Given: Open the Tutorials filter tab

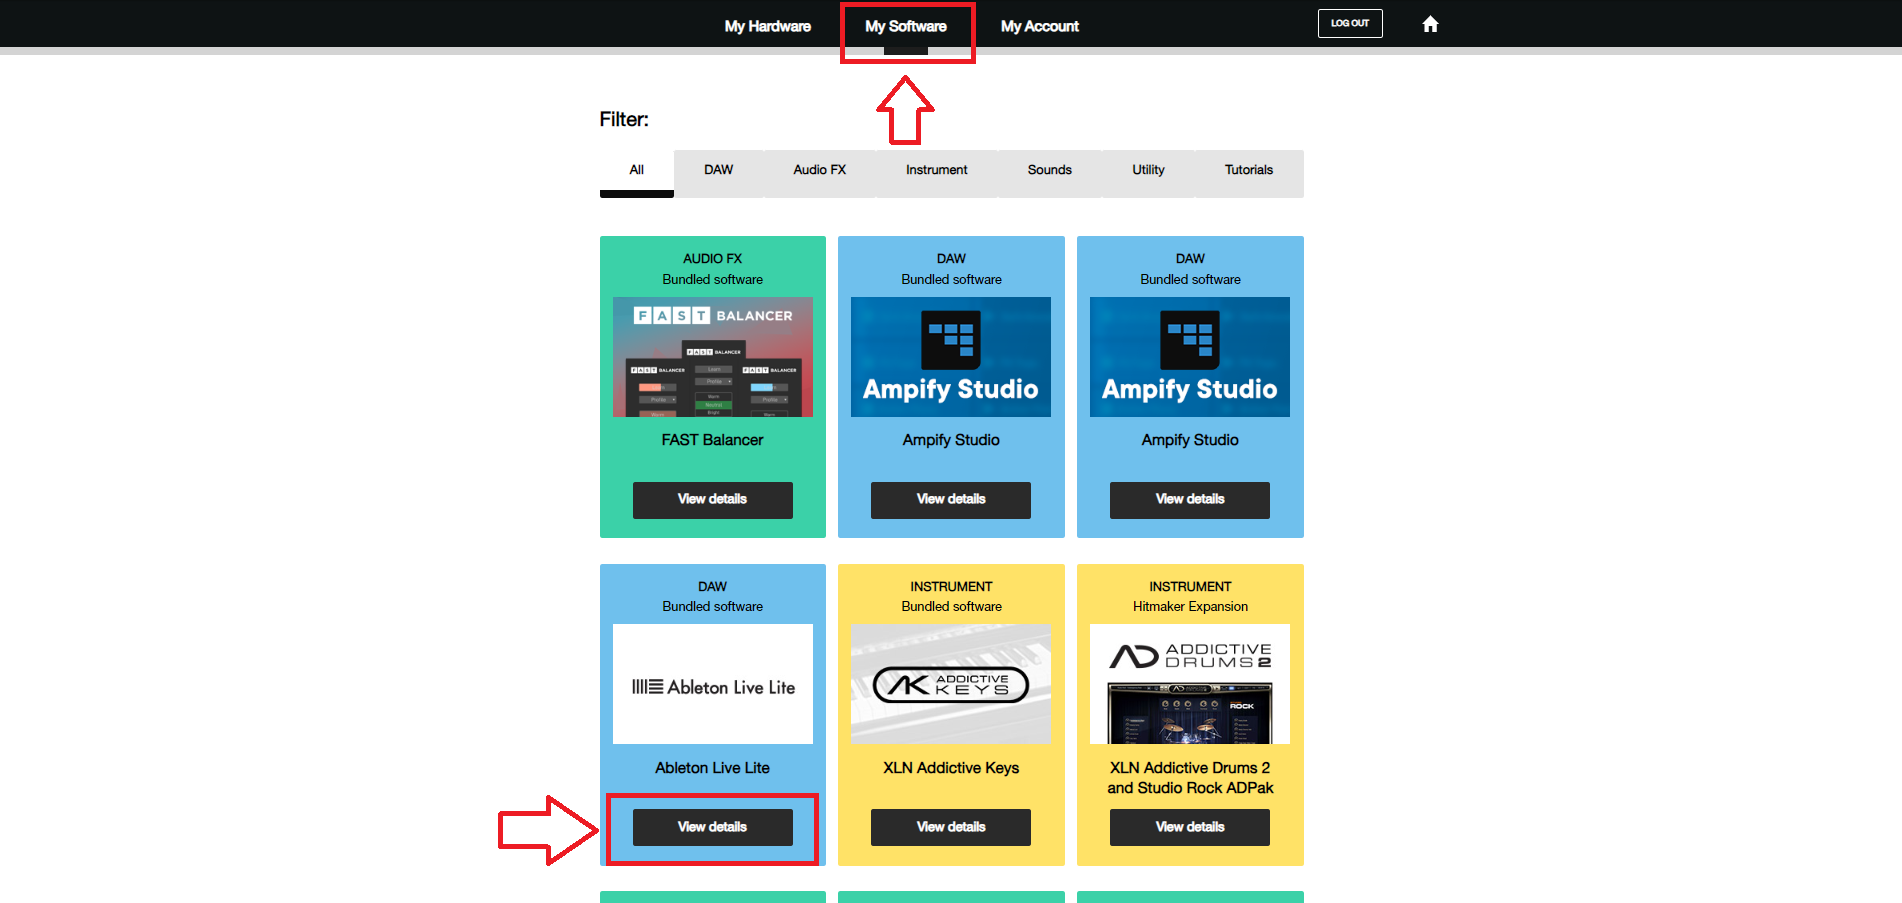Looking at the screenshot, I should pos(1249,171).
